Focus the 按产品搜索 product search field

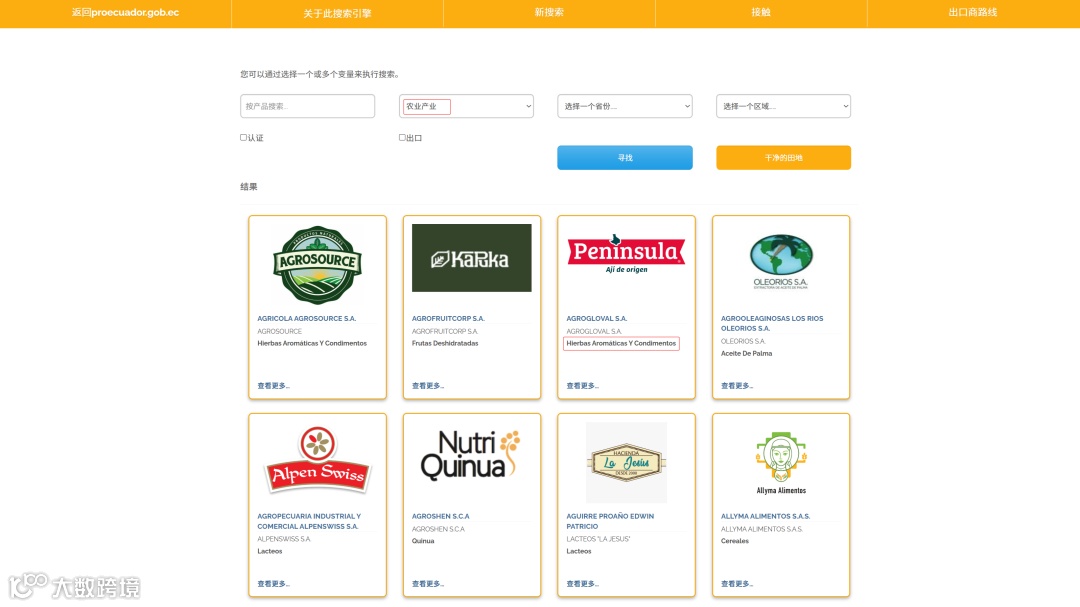307,106
